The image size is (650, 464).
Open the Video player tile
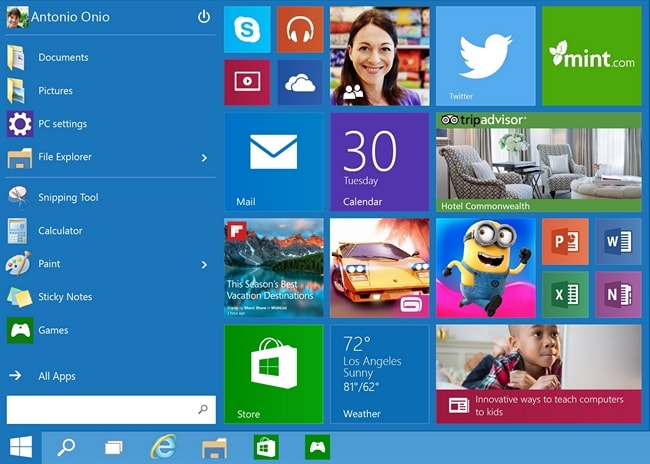(247, 82)
